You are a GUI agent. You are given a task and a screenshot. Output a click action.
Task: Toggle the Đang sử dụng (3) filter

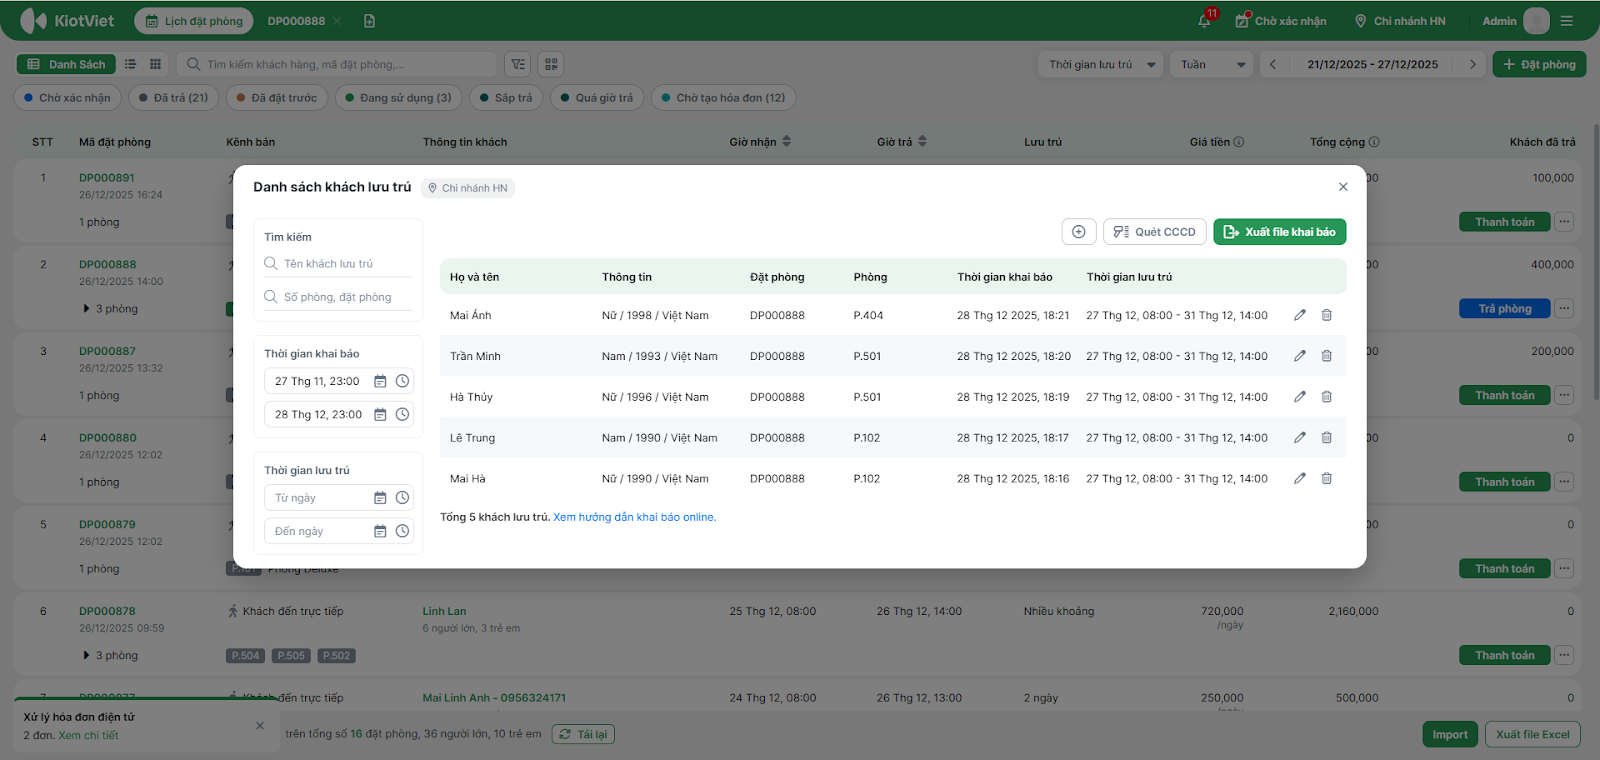(397, 98)
